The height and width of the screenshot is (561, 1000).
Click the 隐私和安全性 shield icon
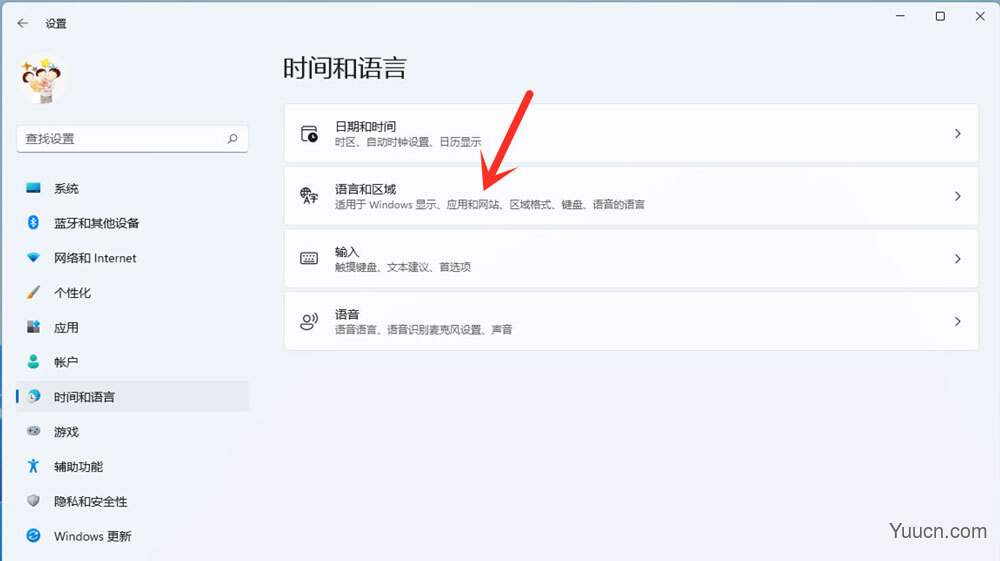[x=33, y=500]
